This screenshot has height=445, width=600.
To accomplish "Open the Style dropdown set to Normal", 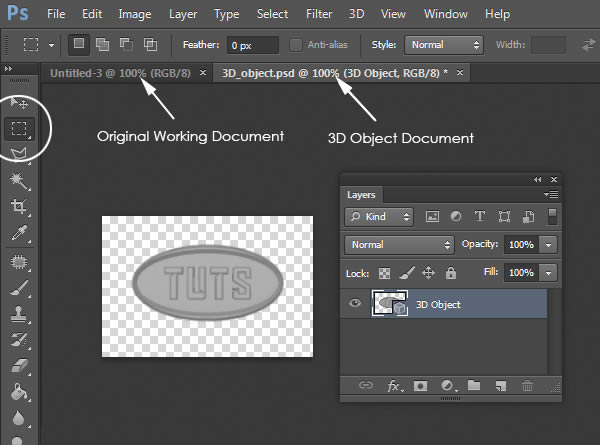I will 444,45.
